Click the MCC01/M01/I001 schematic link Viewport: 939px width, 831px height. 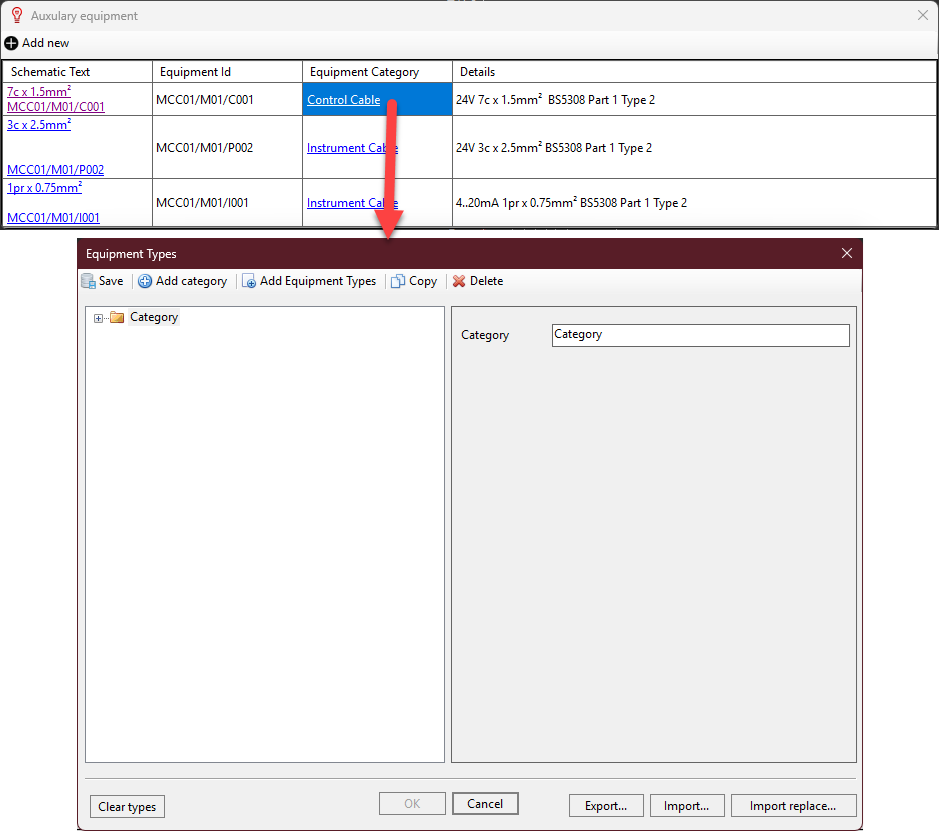point(53,217)
